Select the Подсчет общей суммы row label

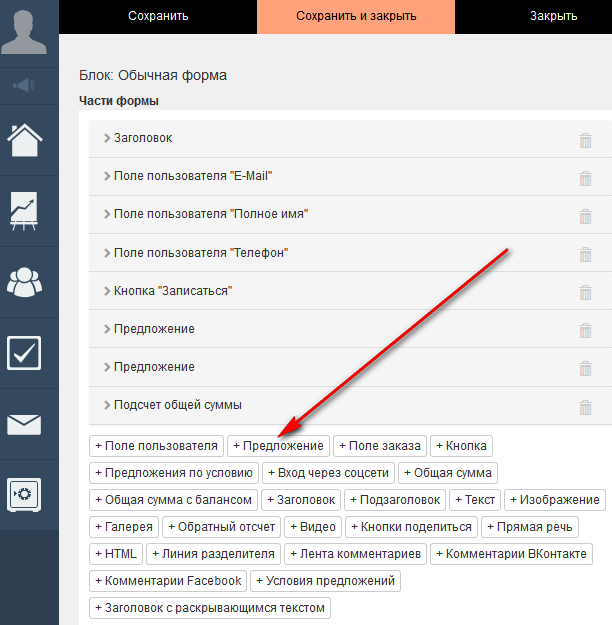(x=178, y=405)
